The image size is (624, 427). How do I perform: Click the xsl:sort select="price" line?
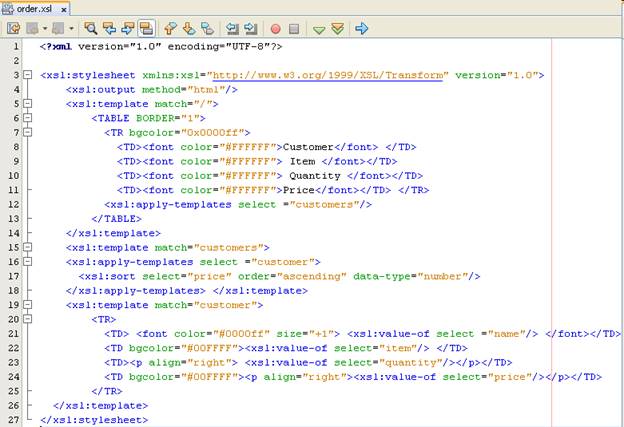279,276
